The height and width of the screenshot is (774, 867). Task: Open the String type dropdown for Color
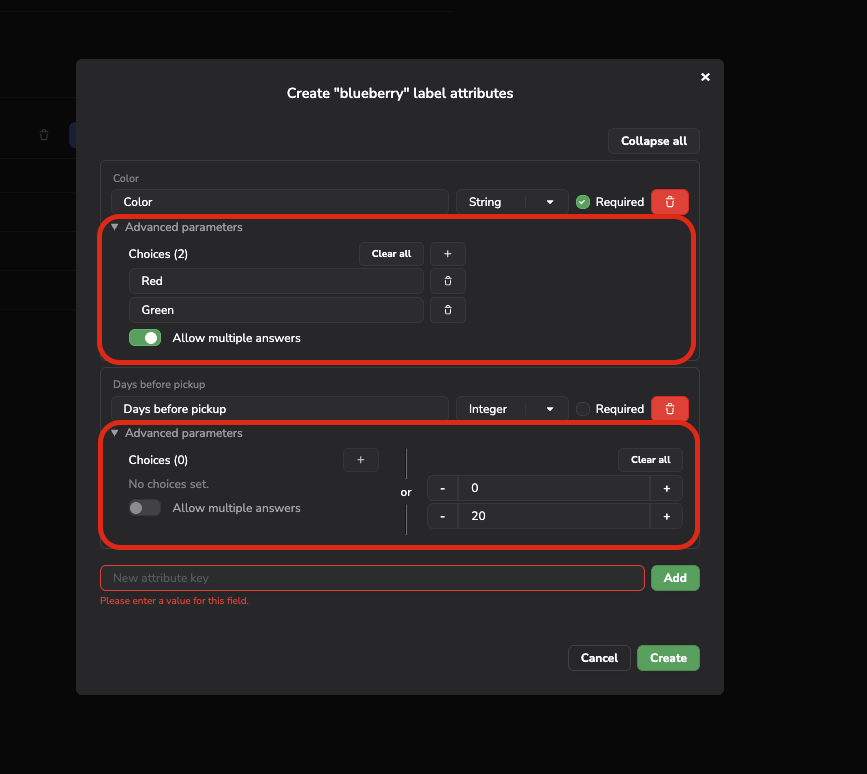[512, 202]
